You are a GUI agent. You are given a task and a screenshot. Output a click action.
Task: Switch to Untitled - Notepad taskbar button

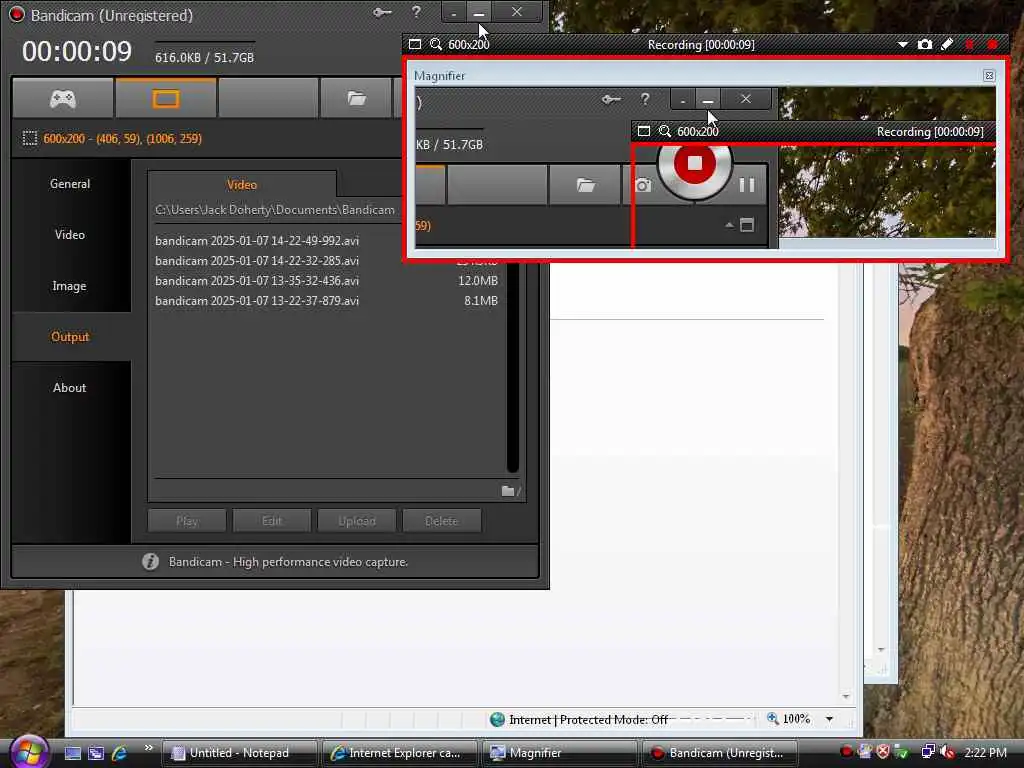point(239,753)
